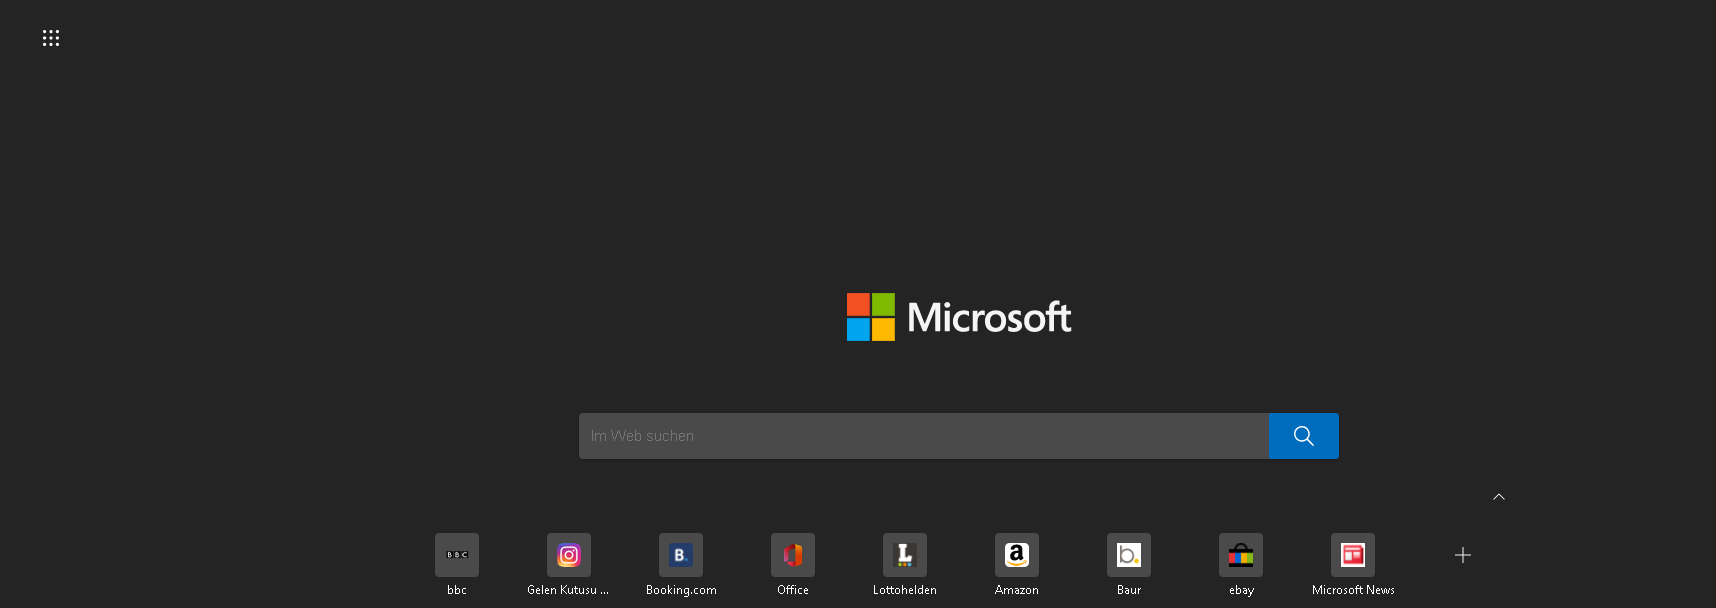Add a new quick link with plus
This screenshot has height=608, width=1716.
[x=1463, y=555]
